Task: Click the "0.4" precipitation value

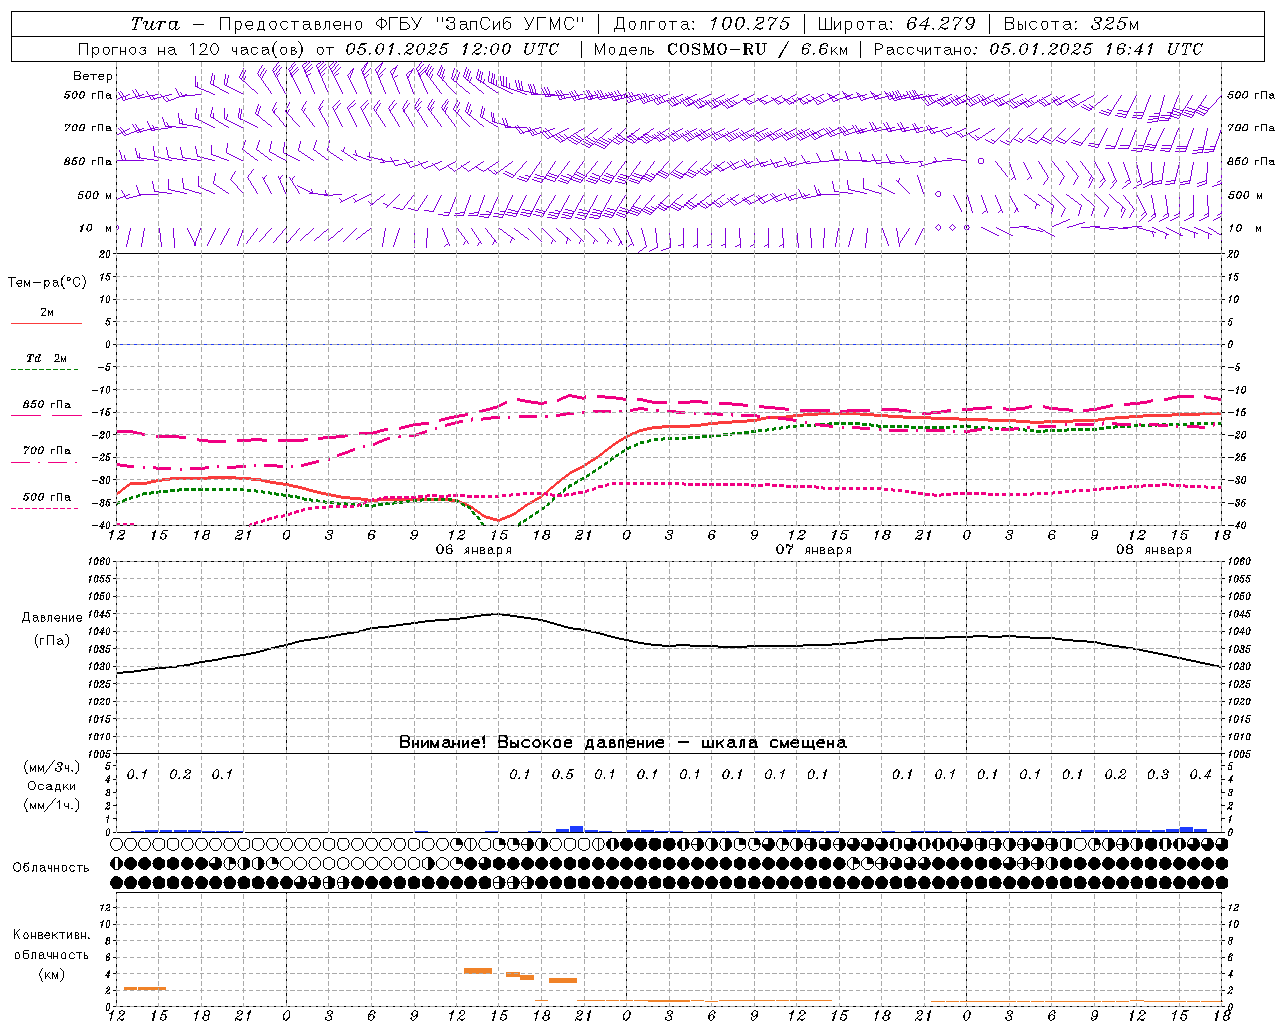Action: tap(1200, 774)
